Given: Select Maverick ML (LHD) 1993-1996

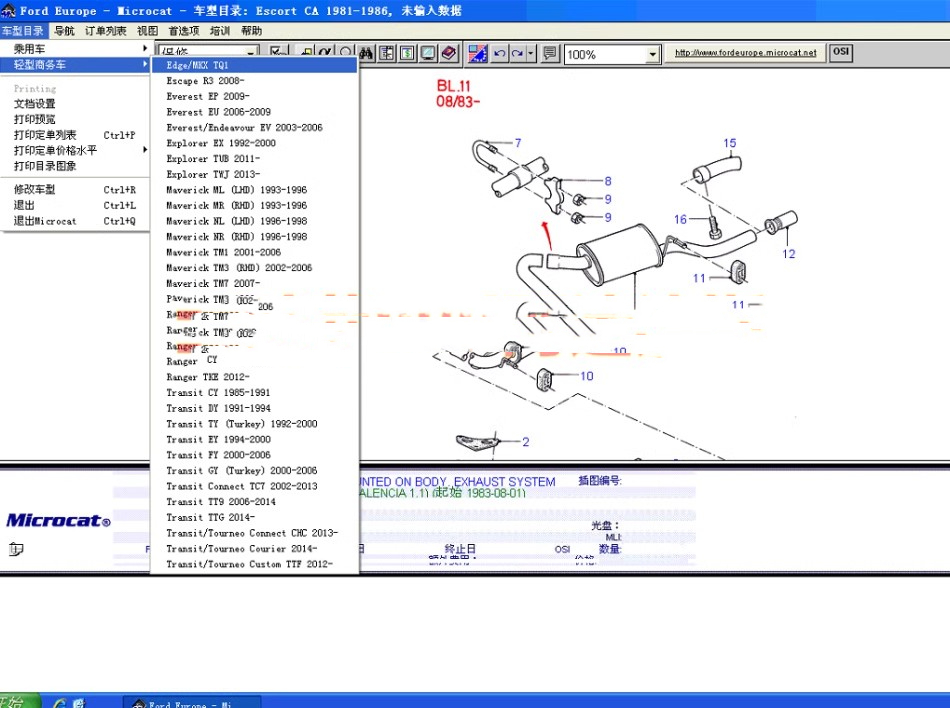Looking at the screenshot, I should click(254, 190).
